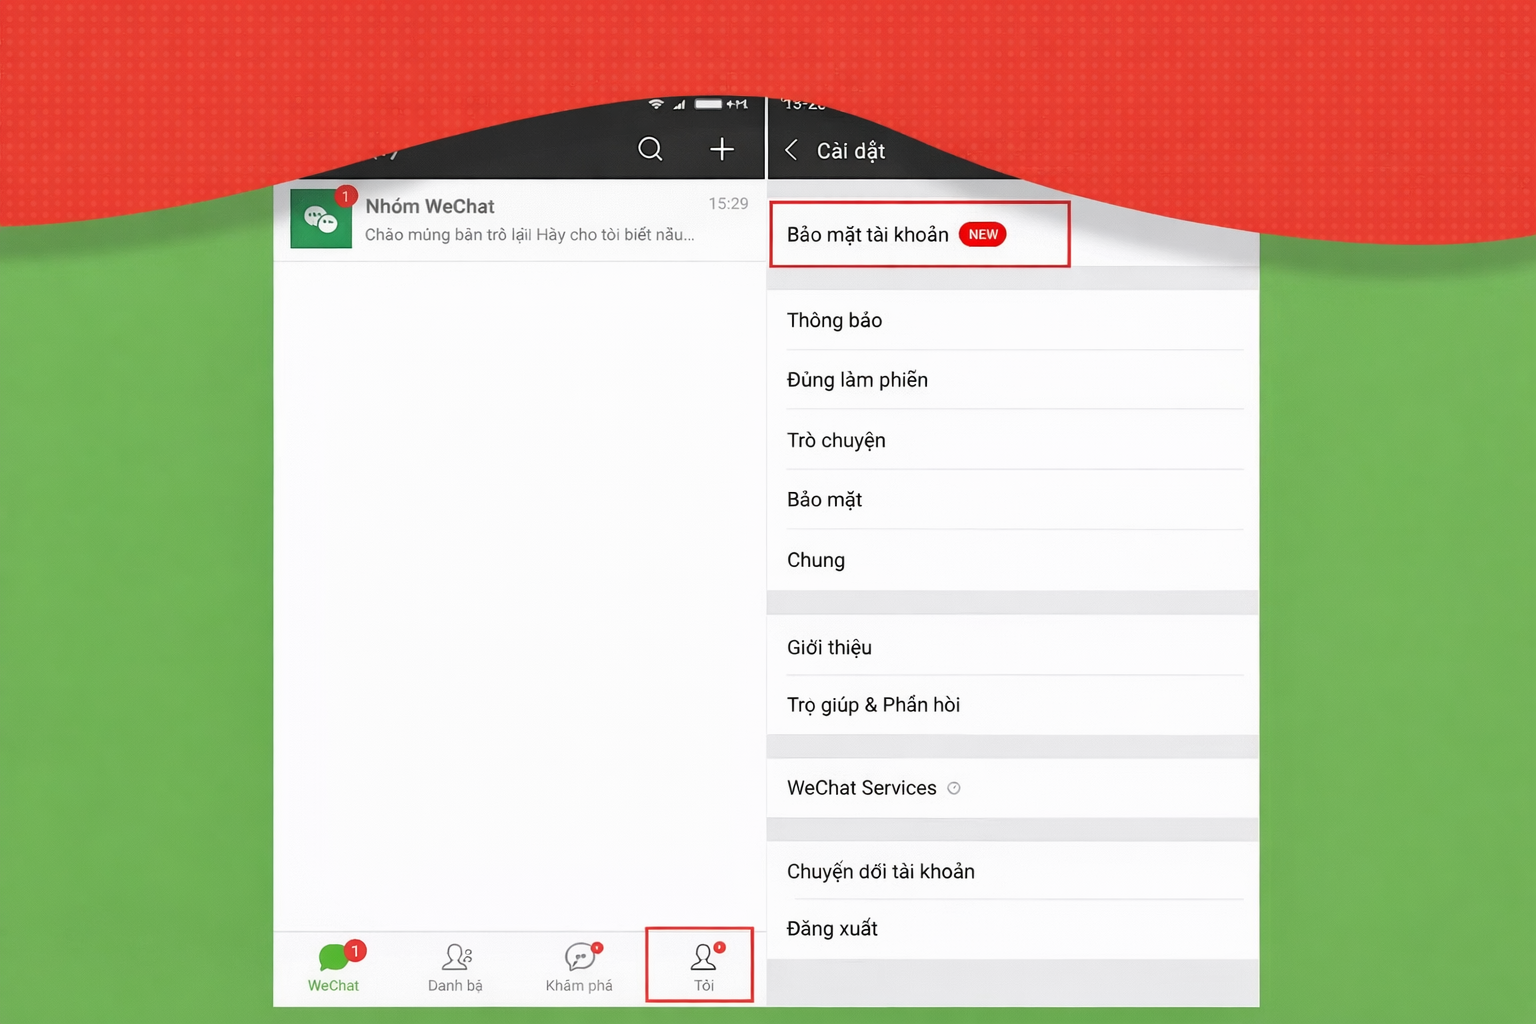Open the Nhóm WeChat conversation
Viewport: 1536px width, 1024px height.
click(500, 218)
